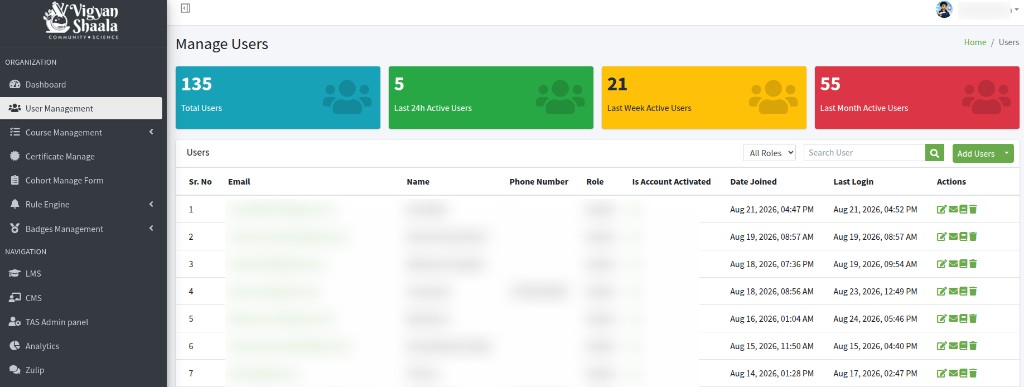Edit the user in row 7

click(x=941, y=373)
